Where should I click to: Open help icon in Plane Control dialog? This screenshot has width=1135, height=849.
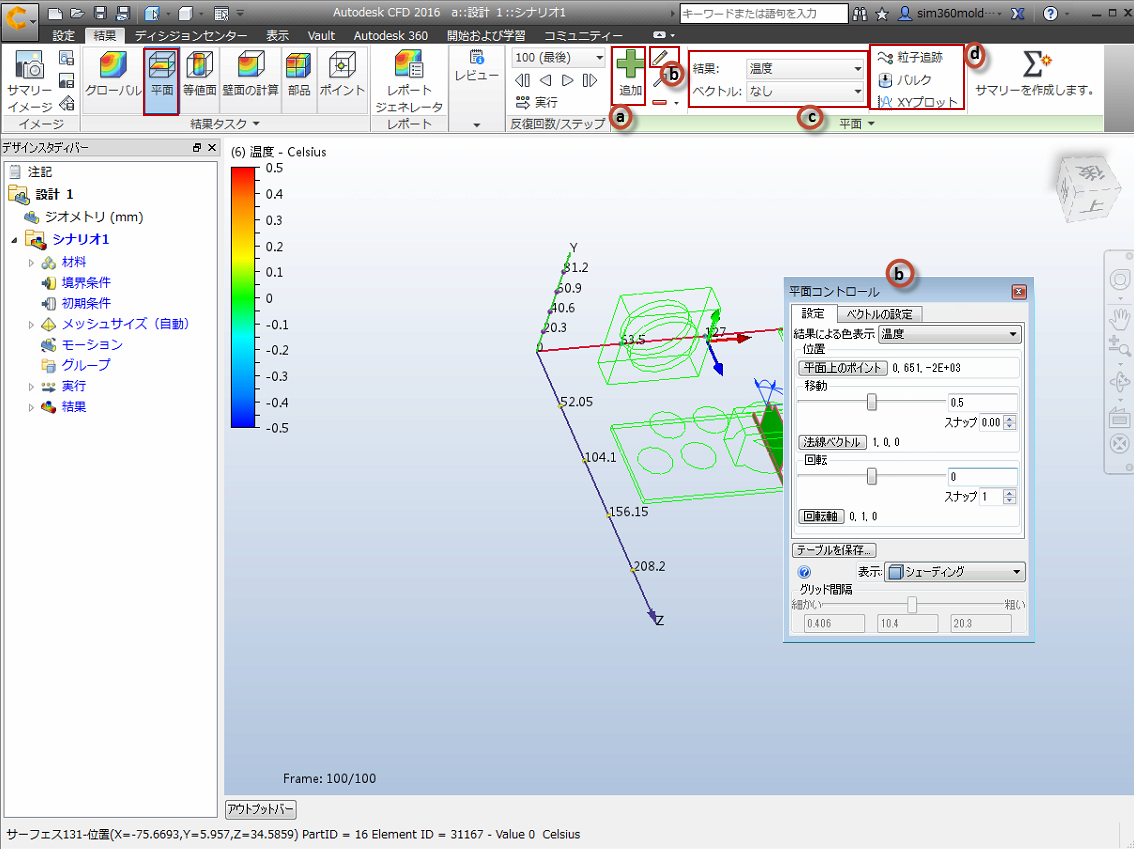coord(803,572)
